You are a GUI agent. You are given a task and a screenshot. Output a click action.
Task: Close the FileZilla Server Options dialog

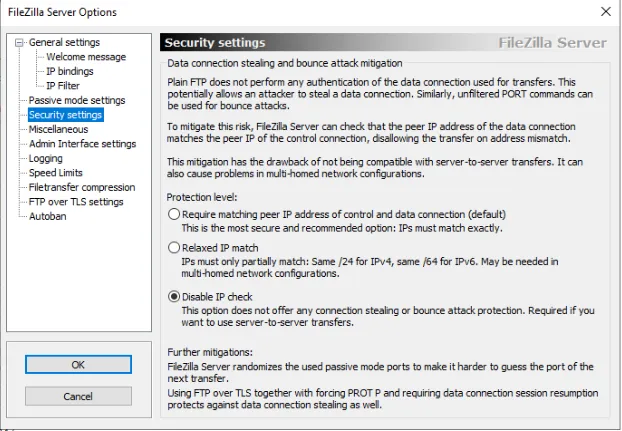click(x=606, y=12)
